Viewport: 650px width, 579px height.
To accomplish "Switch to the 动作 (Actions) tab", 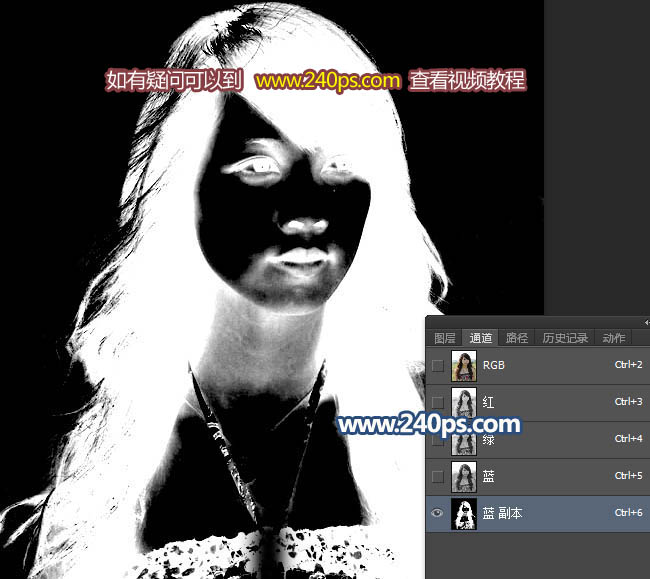I will [x=614, y=338].
